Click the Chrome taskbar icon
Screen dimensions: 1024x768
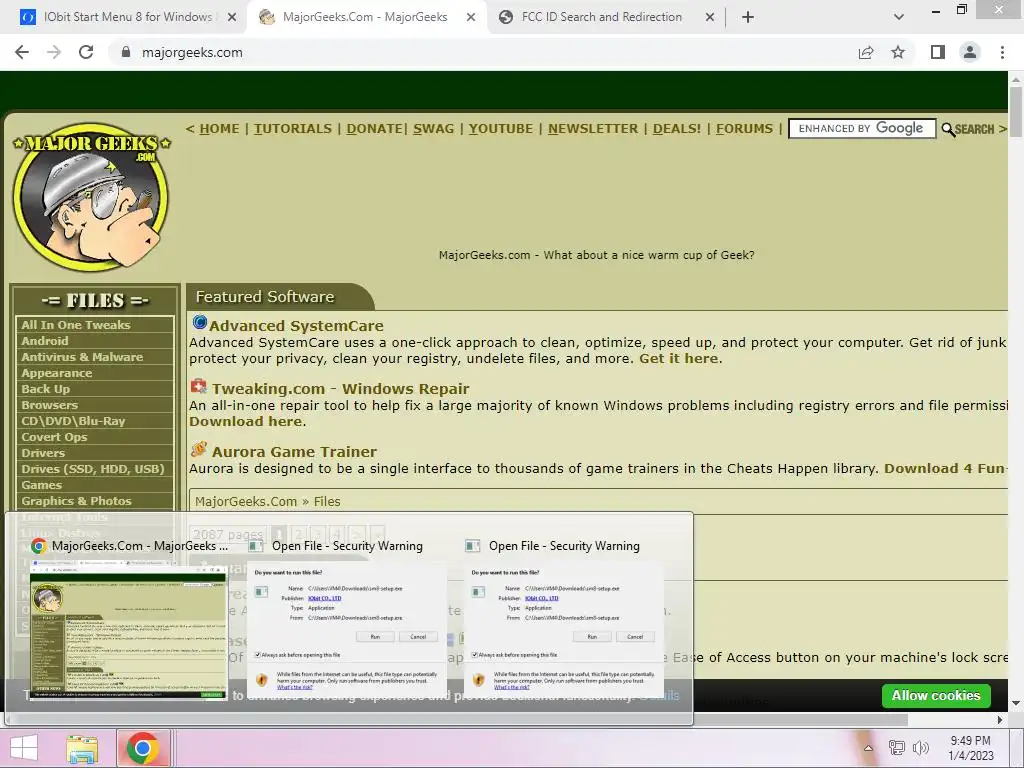143,748
